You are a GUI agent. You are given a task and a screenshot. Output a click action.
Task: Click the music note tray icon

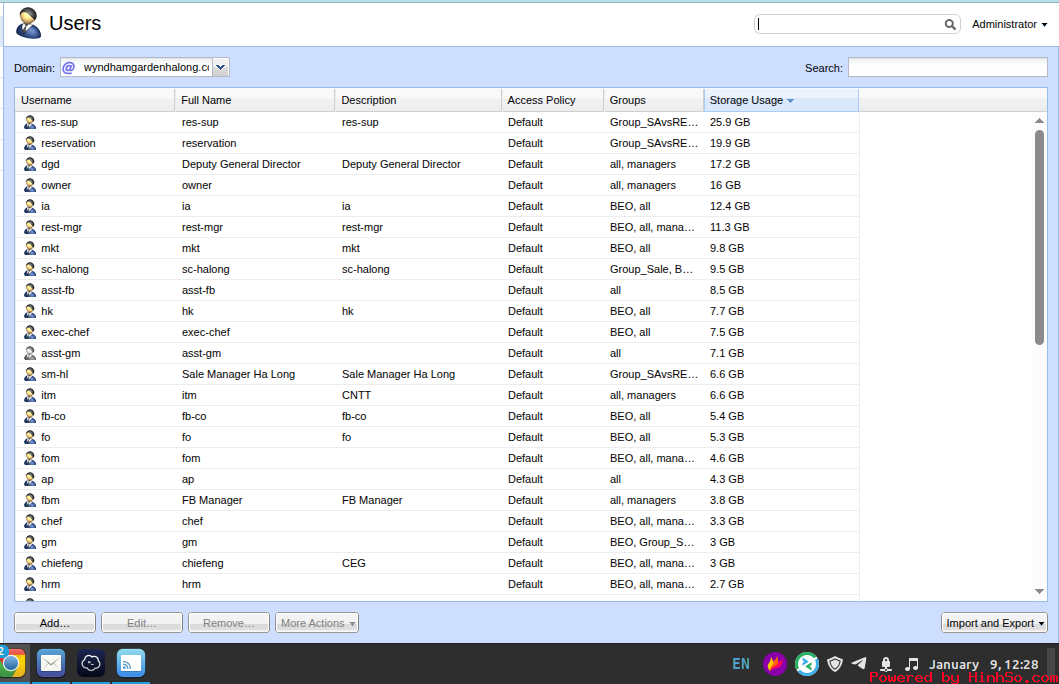click(x=911, y=664)
